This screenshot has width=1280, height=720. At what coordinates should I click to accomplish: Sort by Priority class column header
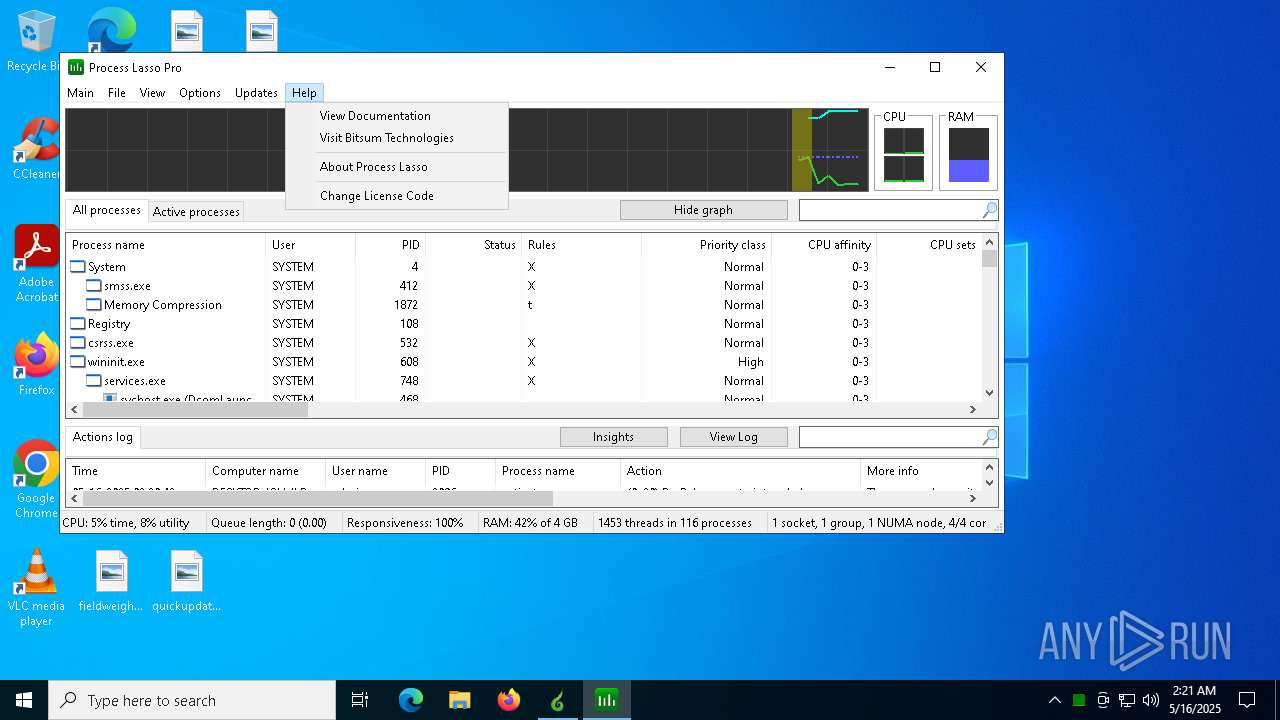tap(706, 245)
